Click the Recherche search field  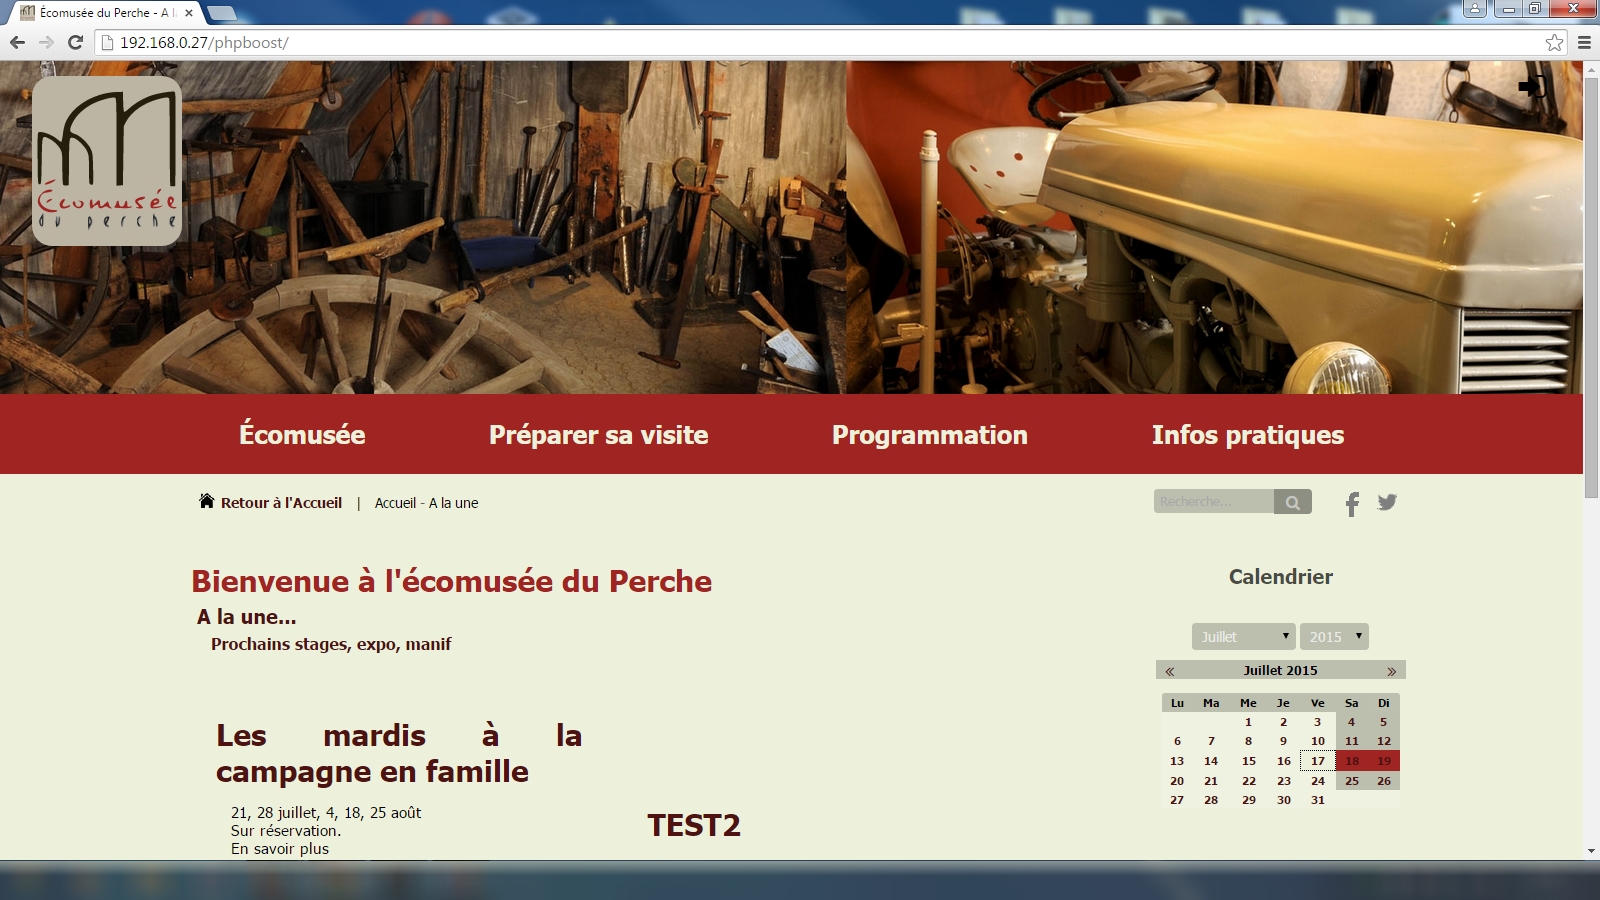click(1213, 502)
